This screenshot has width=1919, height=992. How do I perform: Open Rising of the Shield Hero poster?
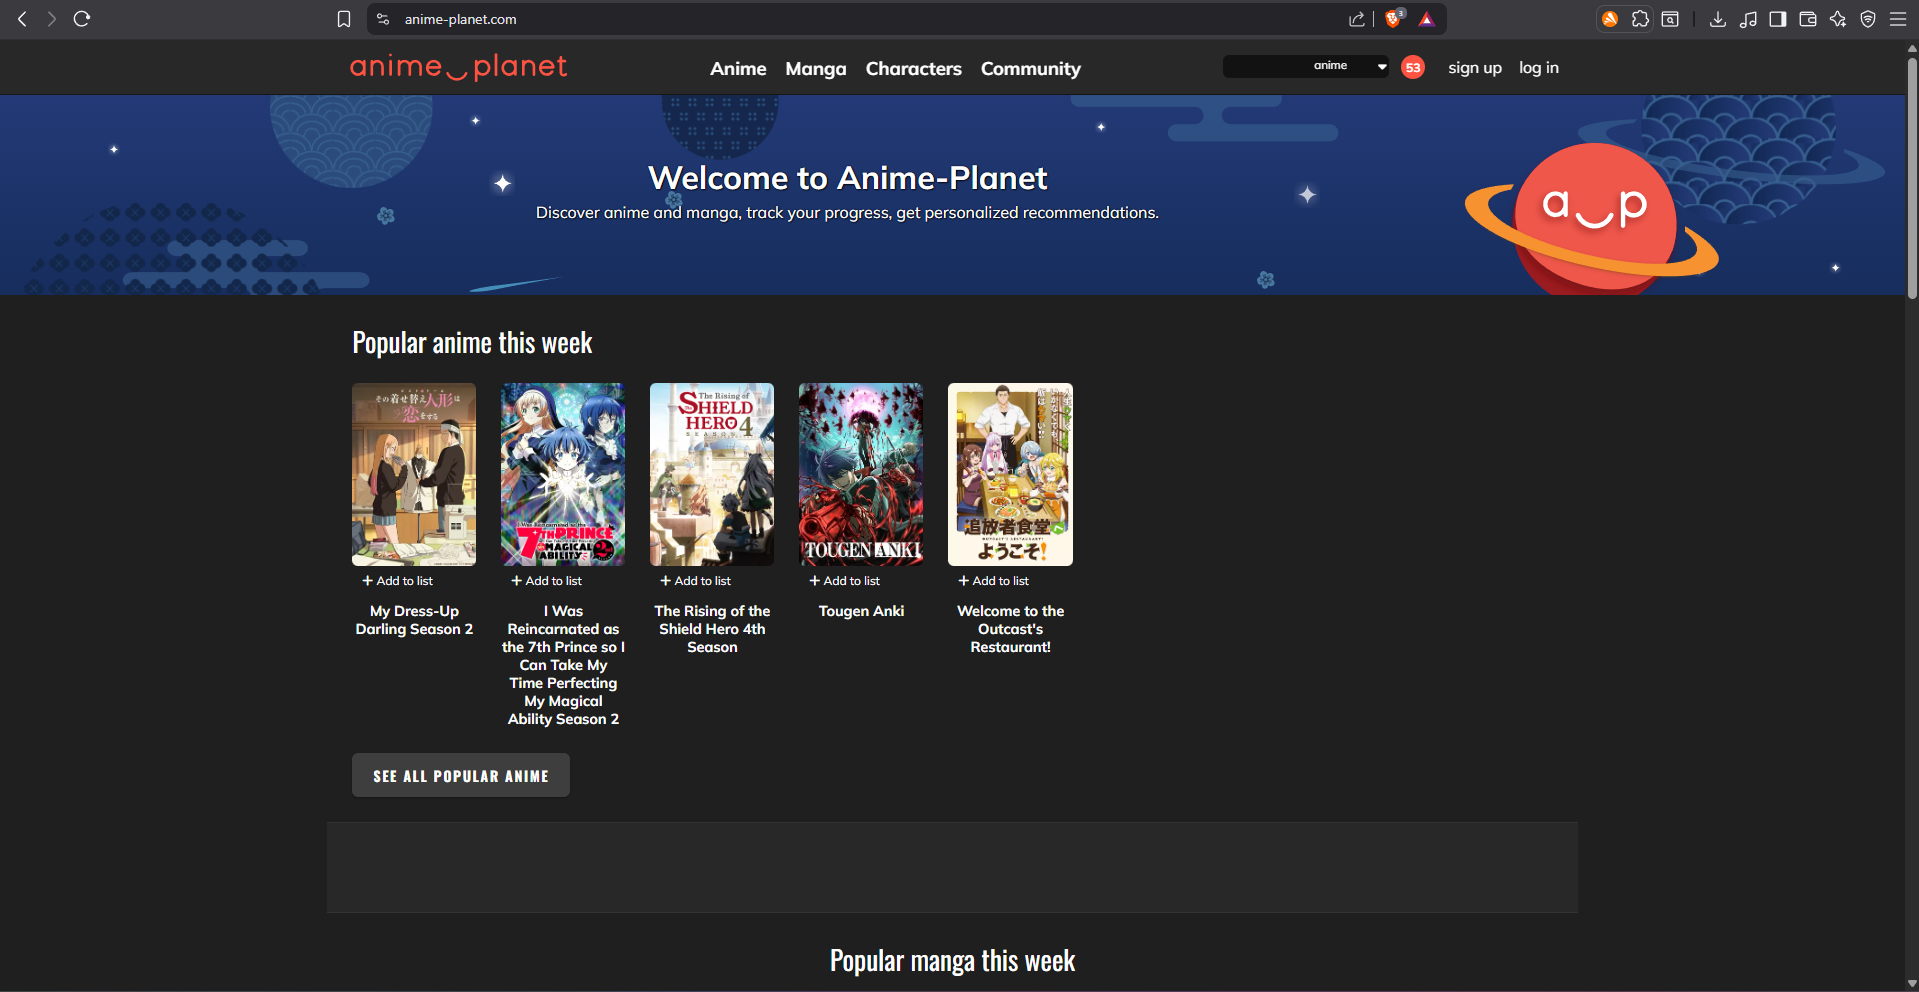point(712,474)
